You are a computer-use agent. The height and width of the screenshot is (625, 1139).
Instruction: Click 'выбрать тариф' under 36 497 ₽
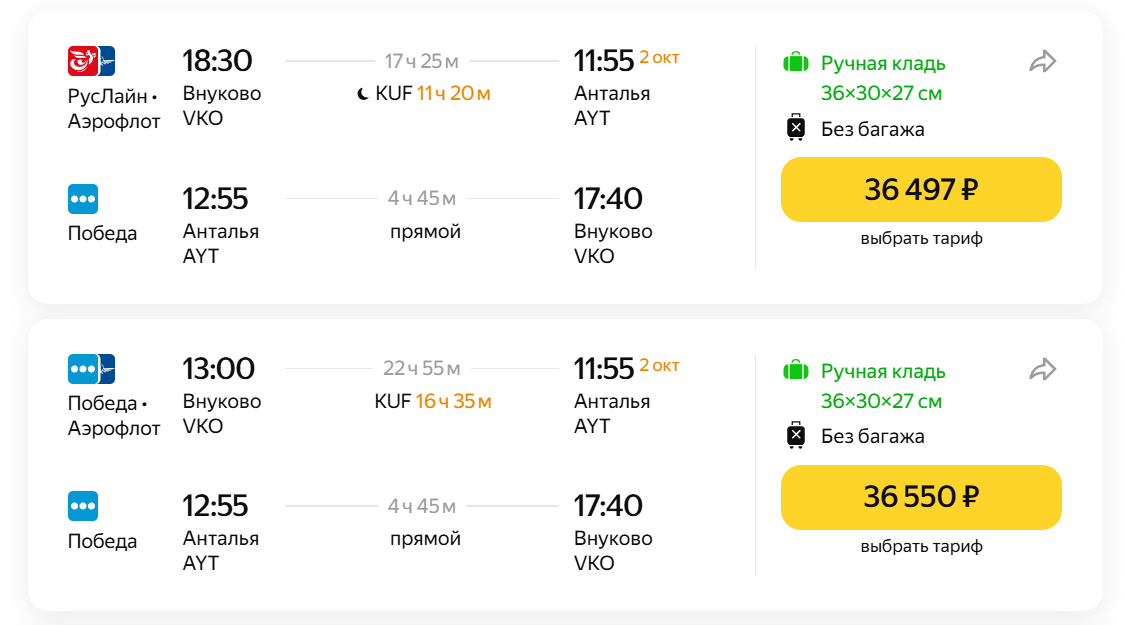[921, 239]
